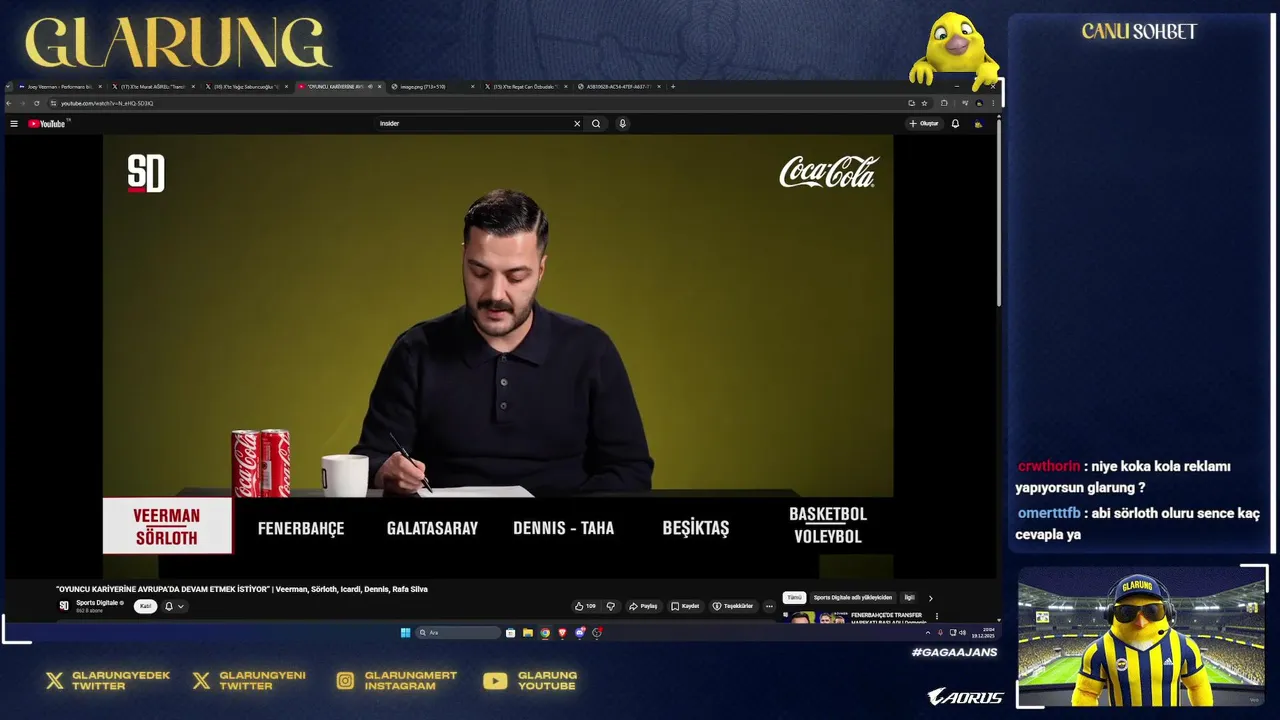1280x720 pixels.
Task: Click Instagram icon in bottom banner
Action: [345, 681]
